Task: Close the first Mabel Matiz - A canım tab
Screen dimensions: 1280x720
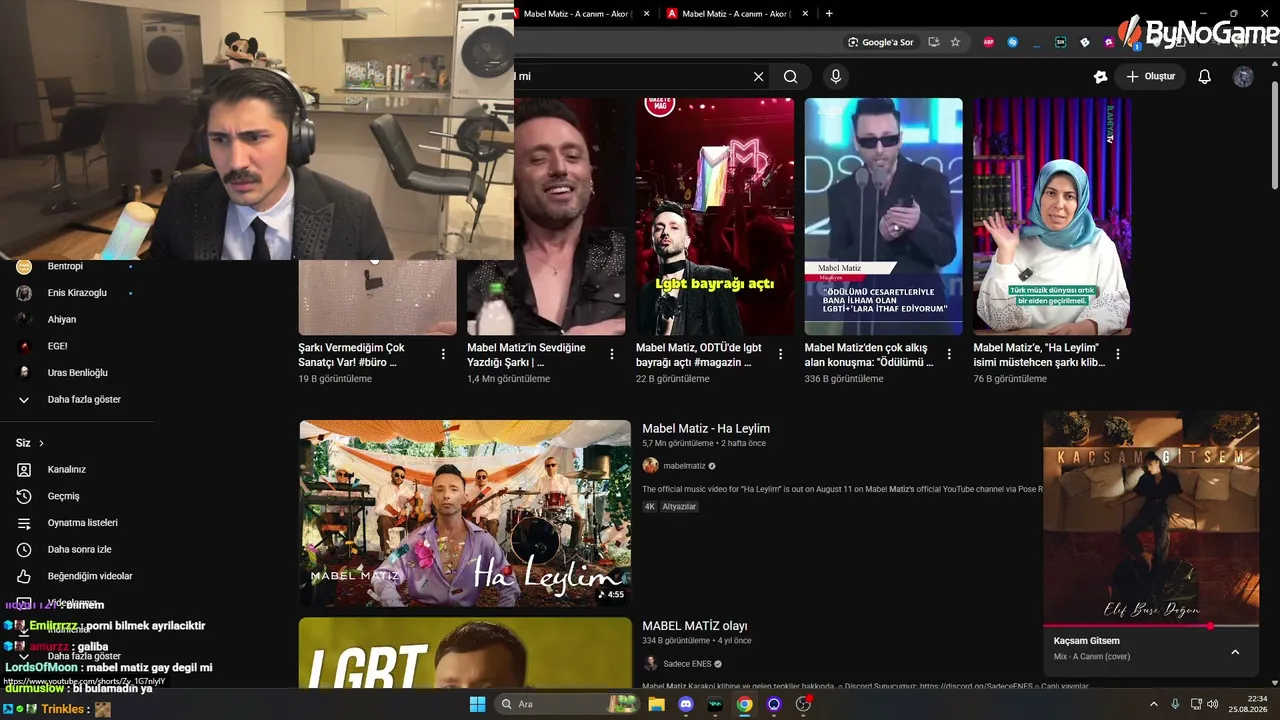Action: pos(647,14)
